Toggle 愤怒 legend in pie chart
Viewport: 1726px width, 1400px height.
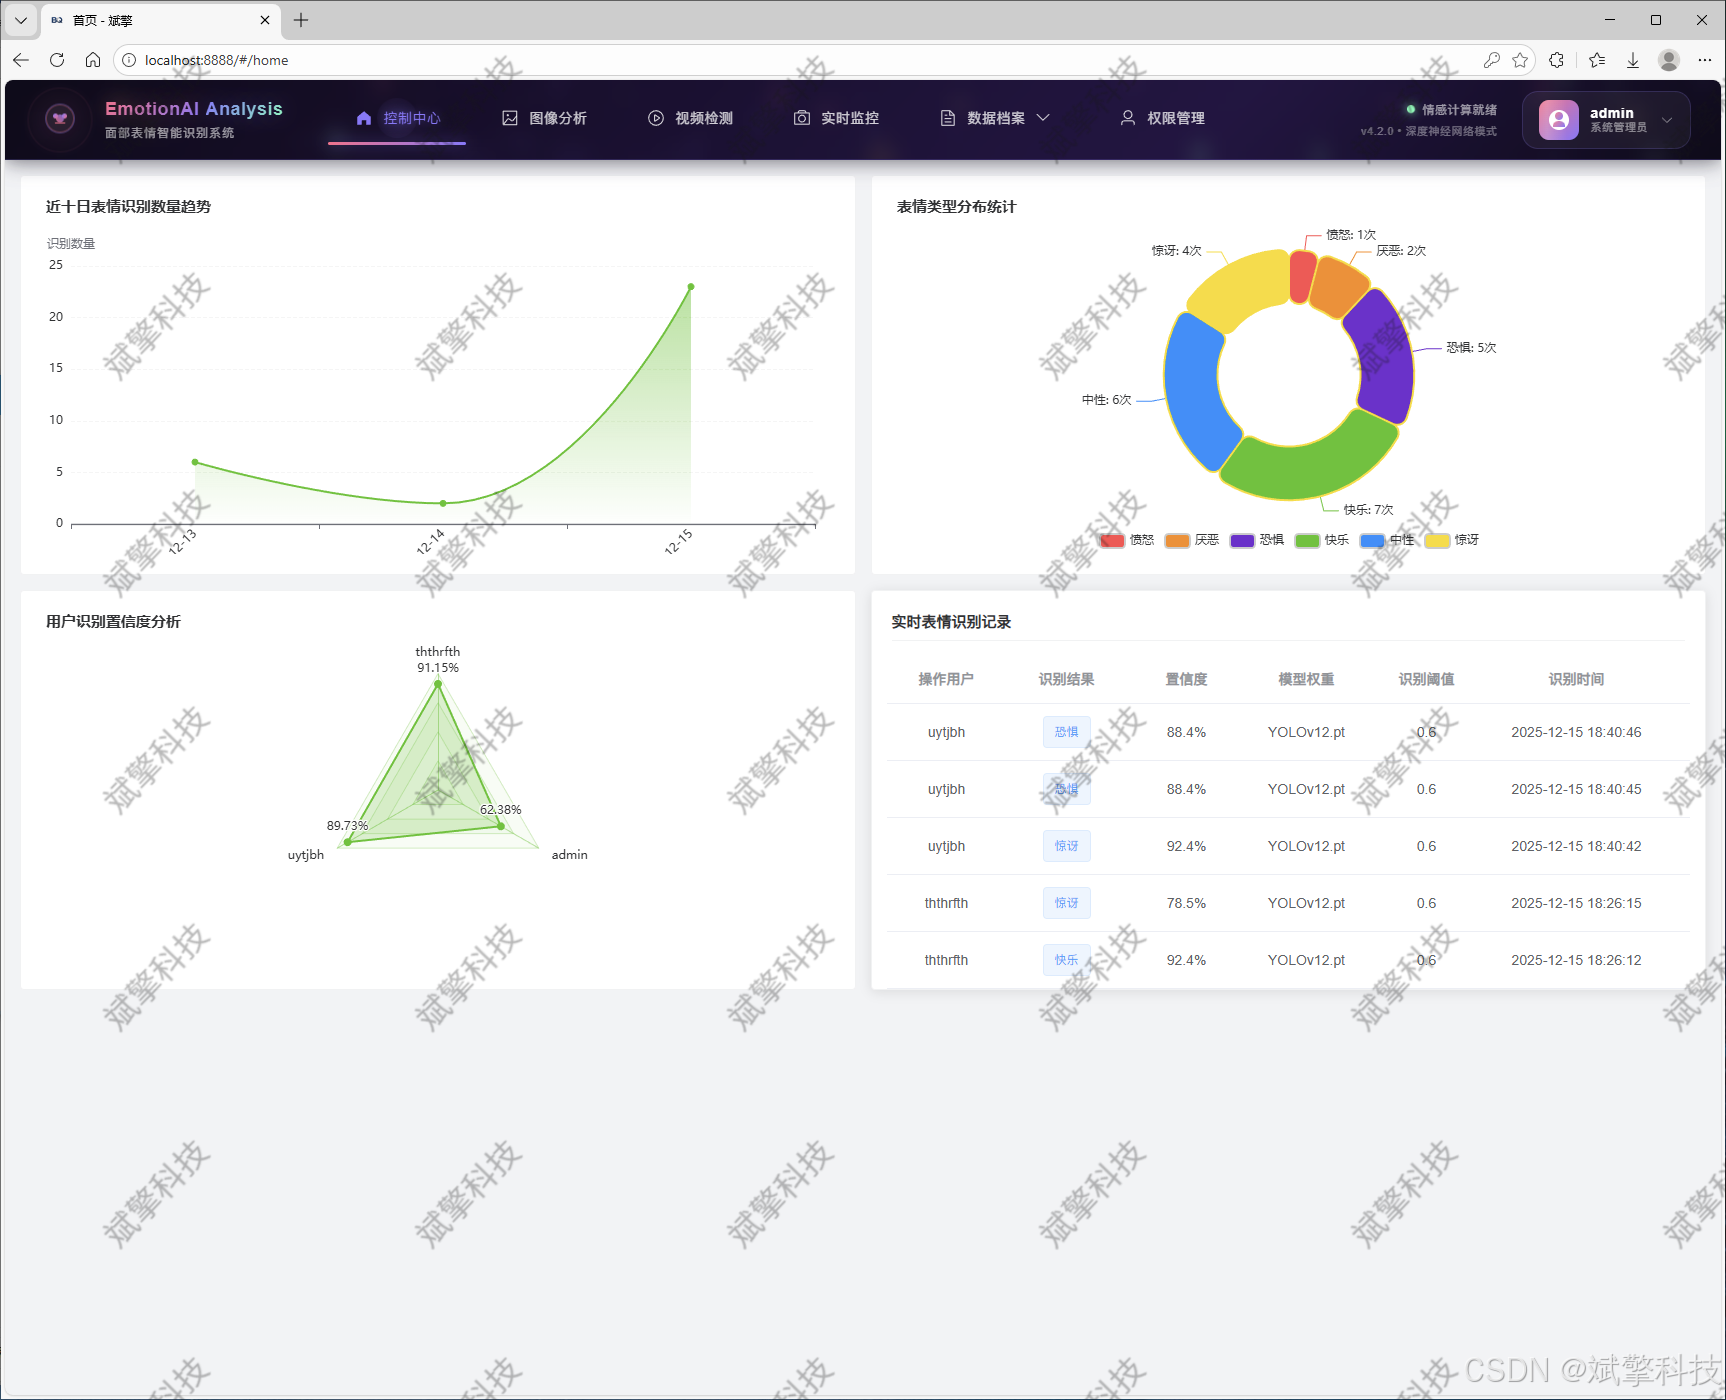(1127, 540)
